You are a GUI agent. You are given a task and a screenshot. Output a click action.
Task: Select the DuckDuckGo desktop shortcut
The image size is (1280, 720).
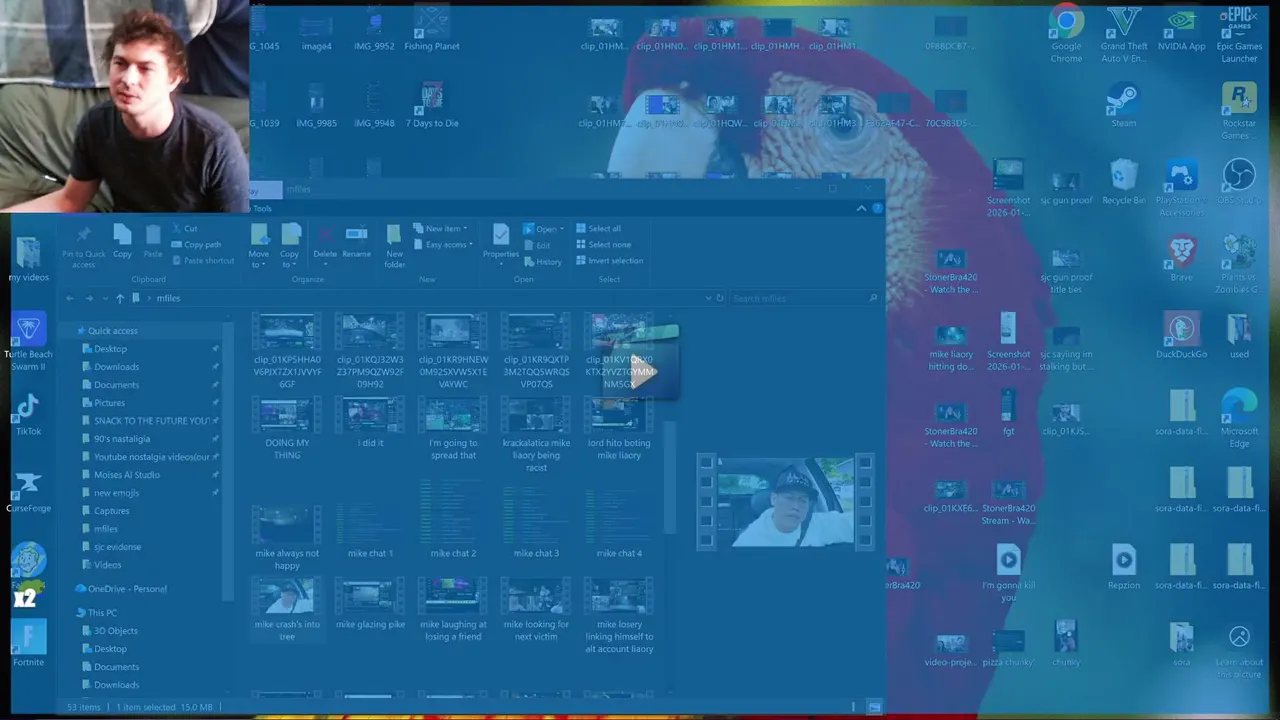point(1181,337)
